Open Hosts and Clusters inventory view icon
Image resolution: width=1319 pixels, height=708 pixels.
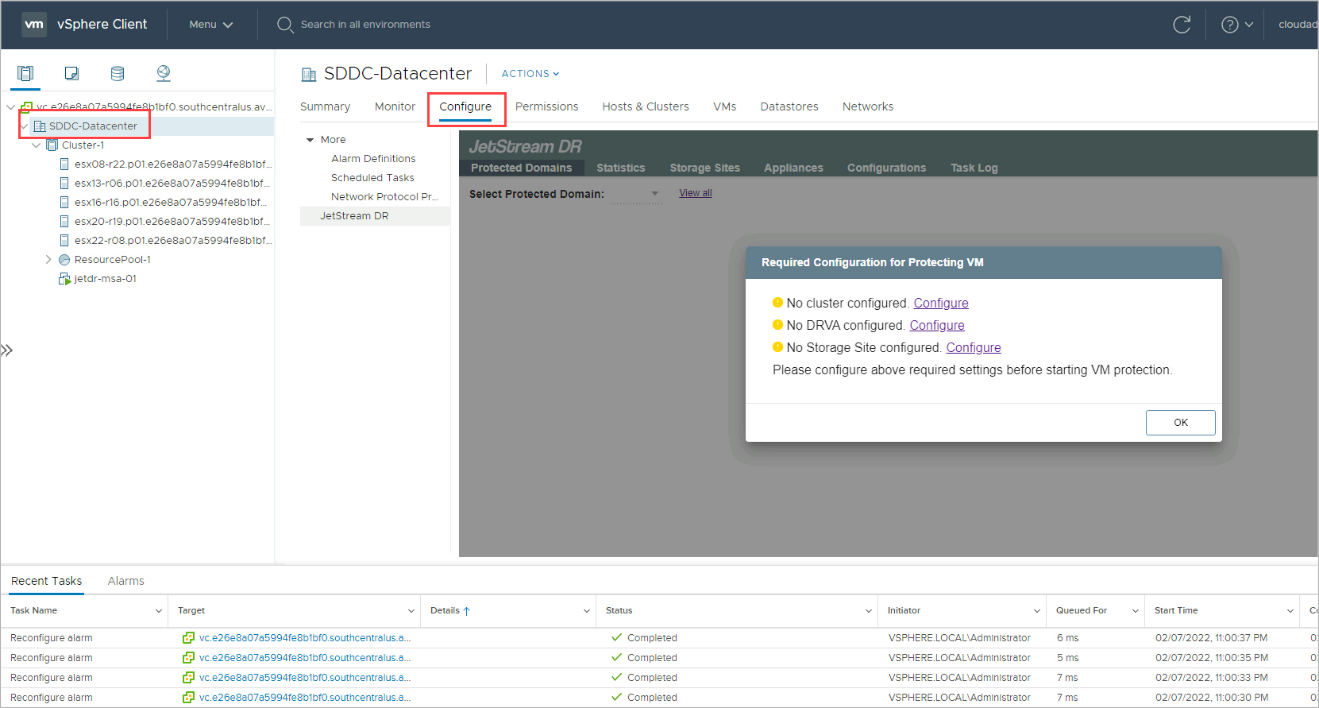click(x=25, y=74)
